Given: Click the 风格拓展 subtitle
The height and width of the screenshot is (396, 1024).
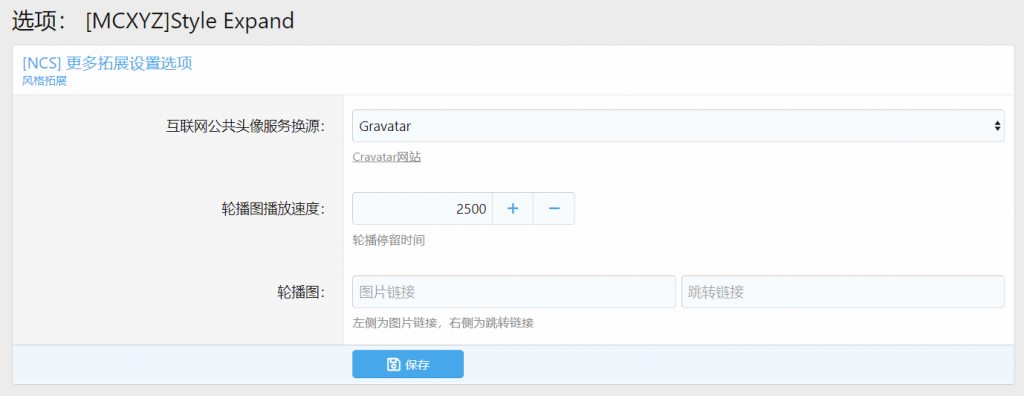Looking at the screenshot, I should point(44,82).
